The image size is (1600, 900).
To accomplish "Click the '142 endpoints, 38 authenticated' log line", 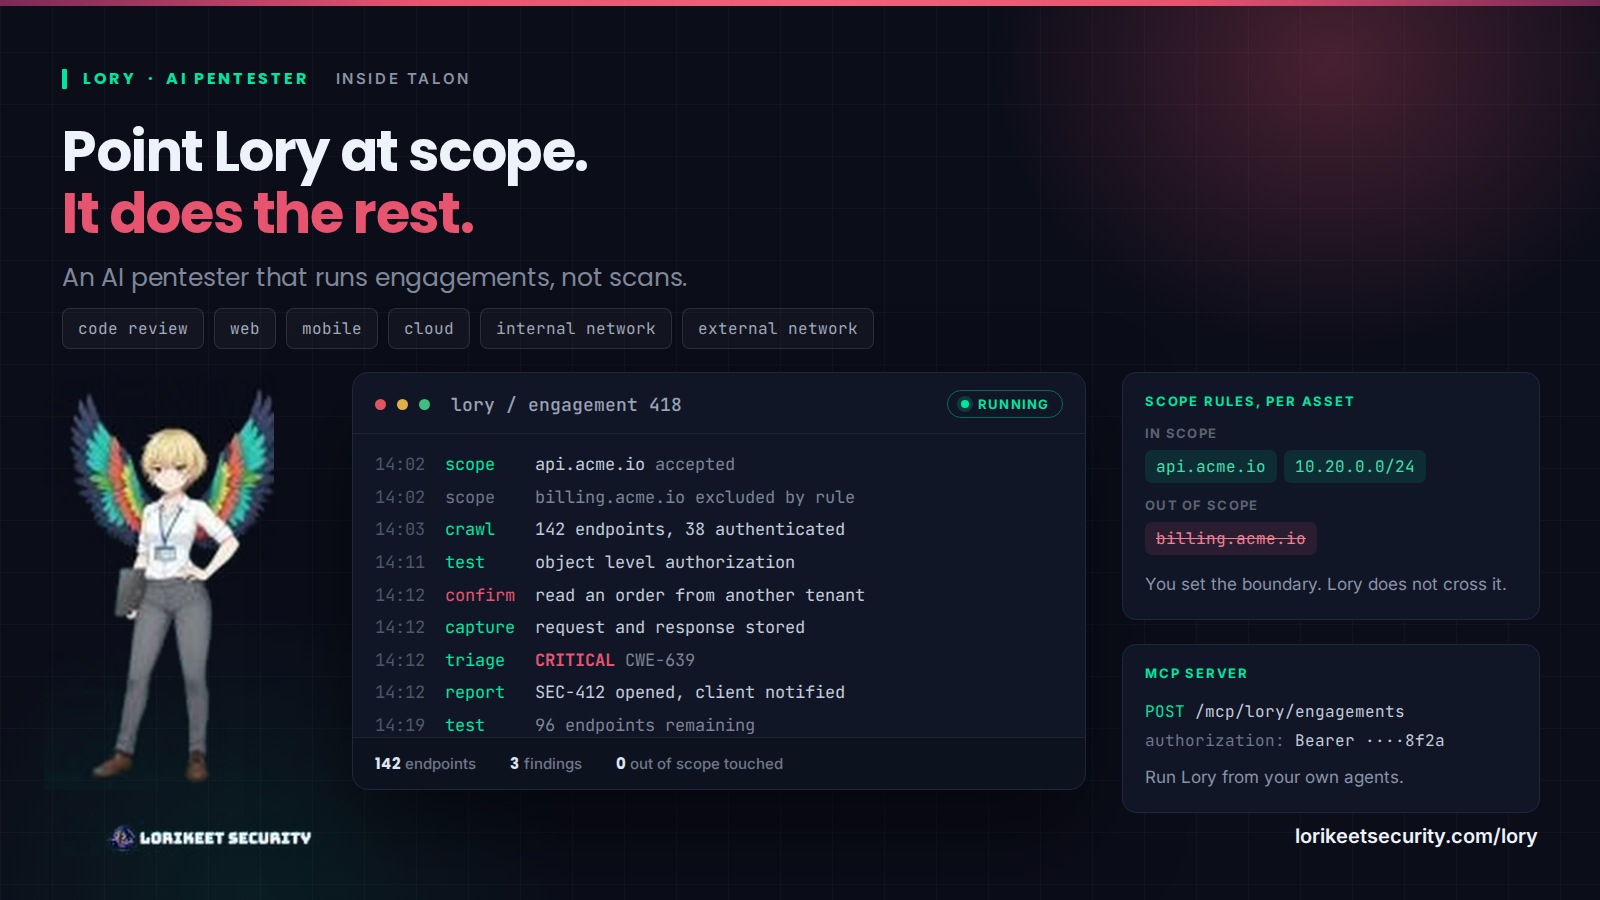I will [690, 529].
